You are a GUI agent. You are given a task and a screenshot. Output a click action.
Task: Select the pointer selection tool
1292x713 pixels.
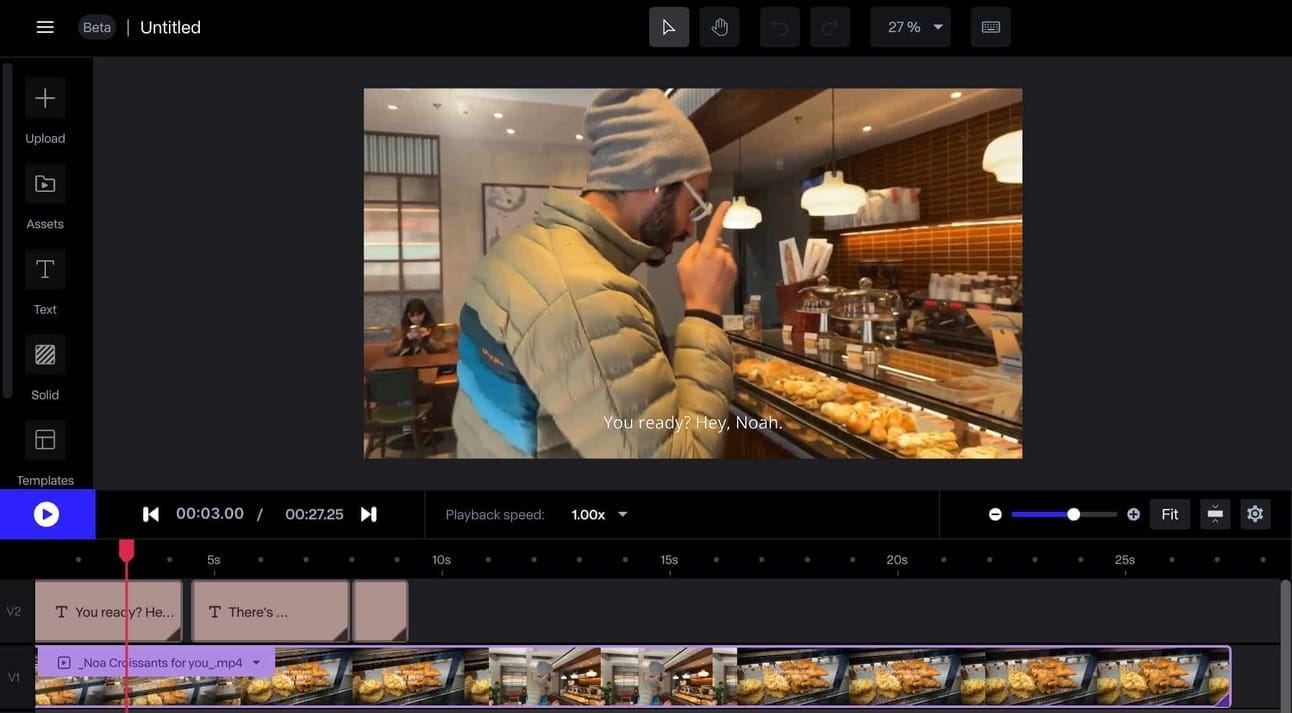(x=669, y=27)
